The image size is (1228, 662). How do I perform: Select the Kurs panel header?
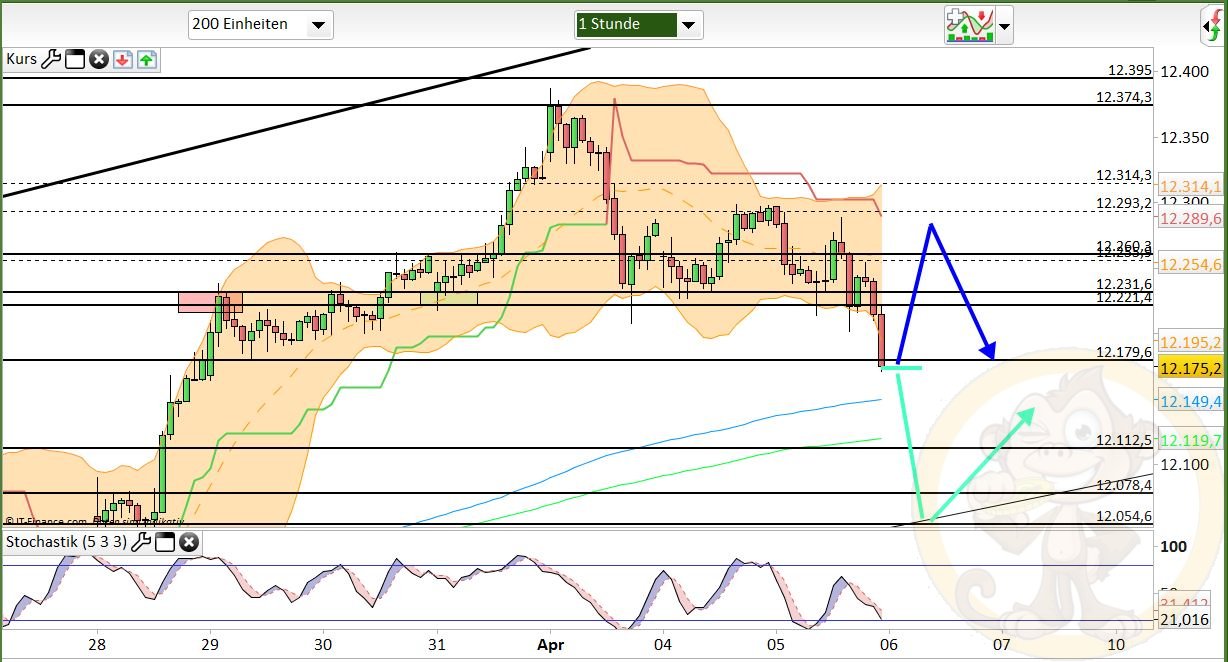click(x=21, y=60)
